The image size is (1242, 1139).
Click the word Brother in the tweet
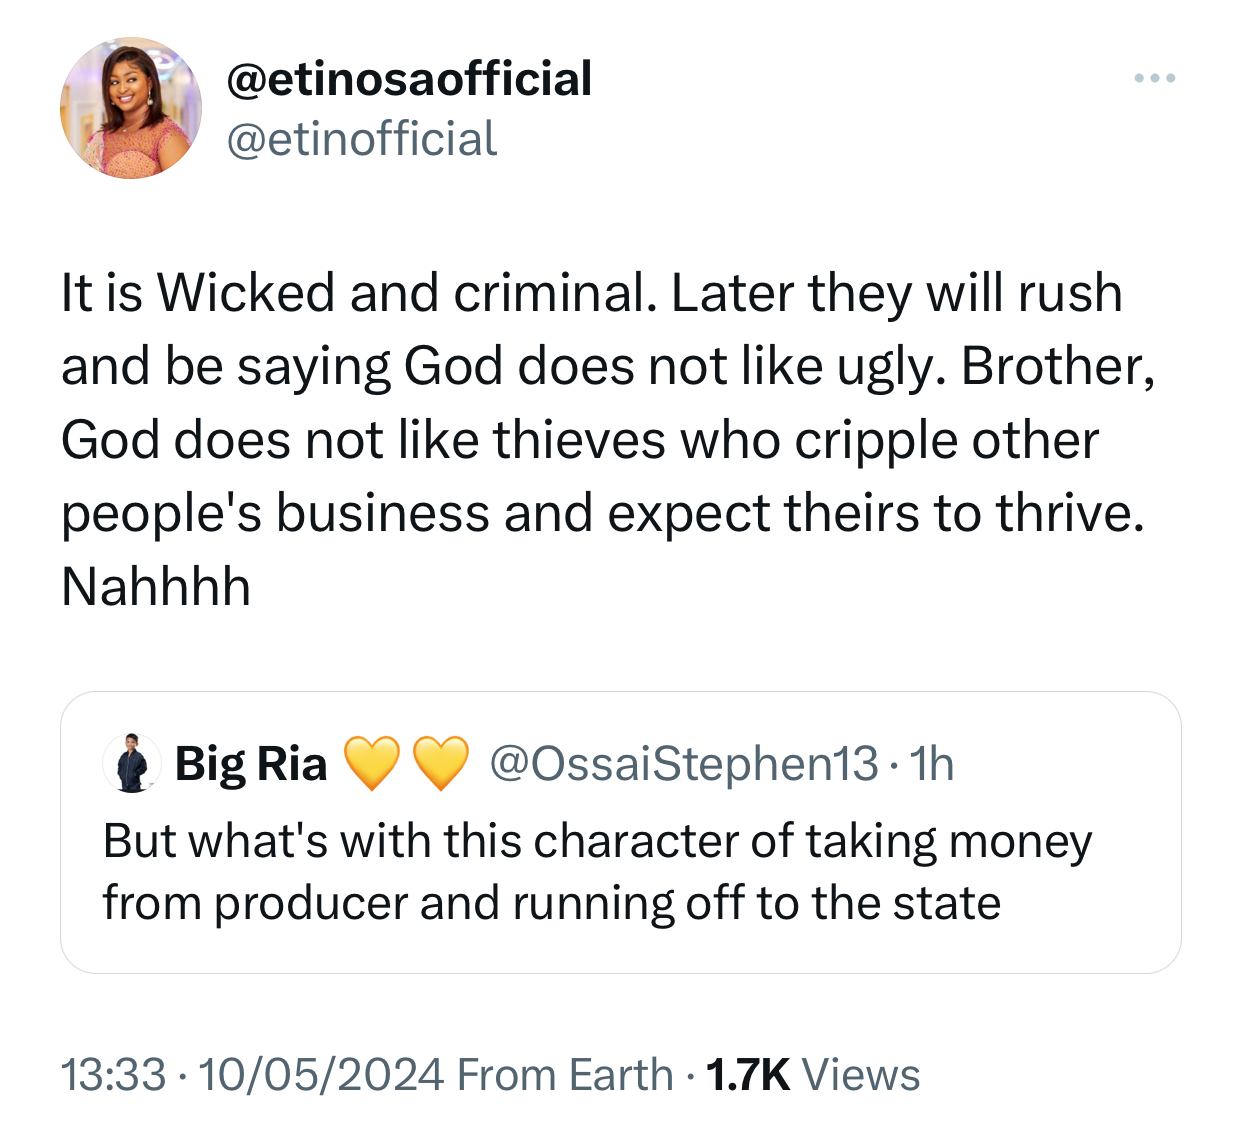coord(1054,367)
